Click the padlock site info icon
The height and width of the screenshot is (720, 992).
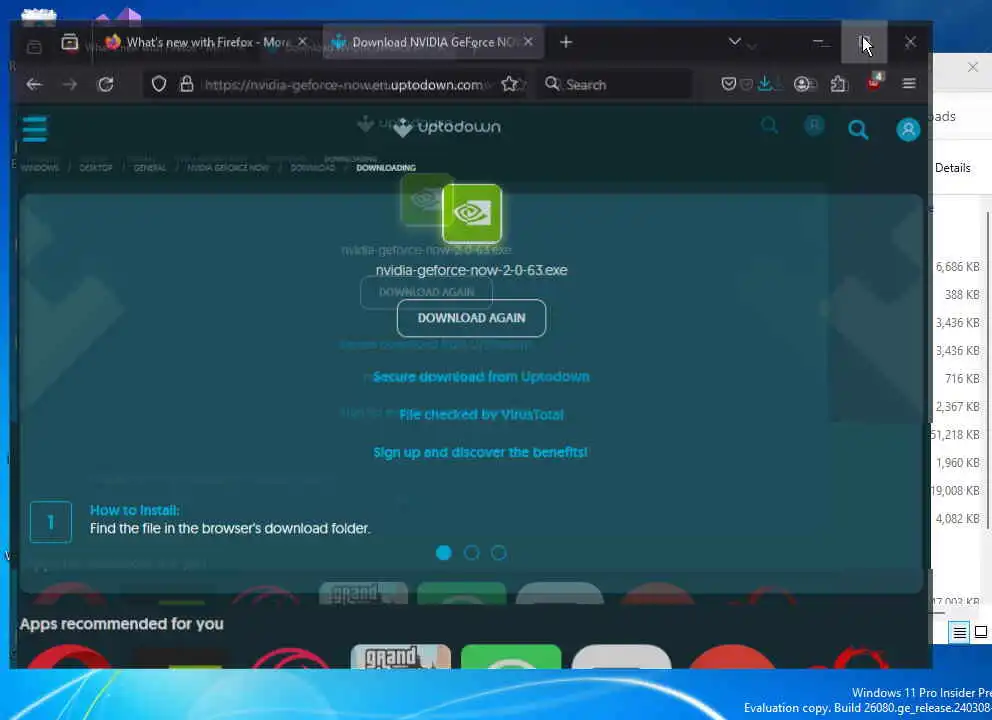click(x=187, y=84)
